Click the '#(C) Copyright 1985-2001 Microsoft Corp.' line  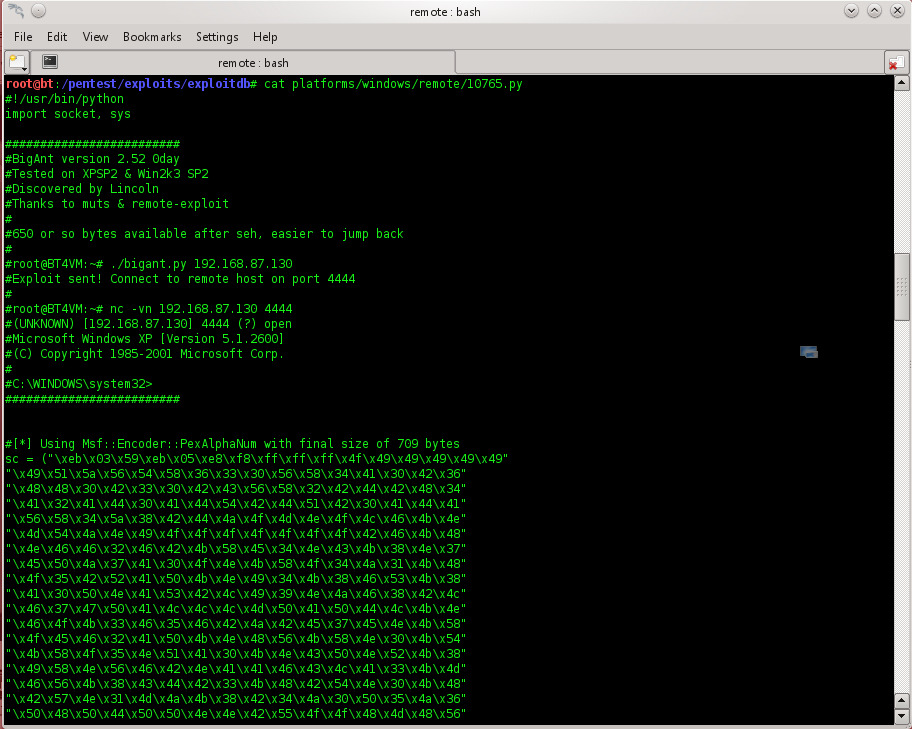pyautogui.click(x=145, y=354)
